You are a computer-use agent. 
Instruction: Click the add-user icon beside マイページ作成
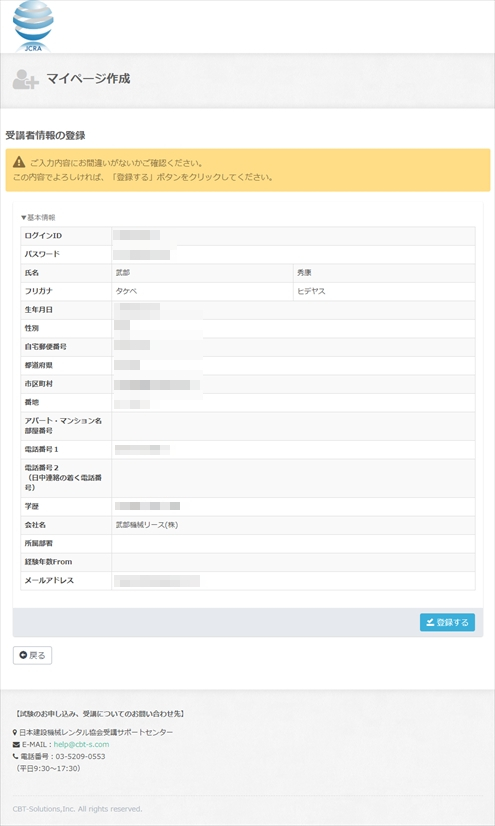pos(25,79)
